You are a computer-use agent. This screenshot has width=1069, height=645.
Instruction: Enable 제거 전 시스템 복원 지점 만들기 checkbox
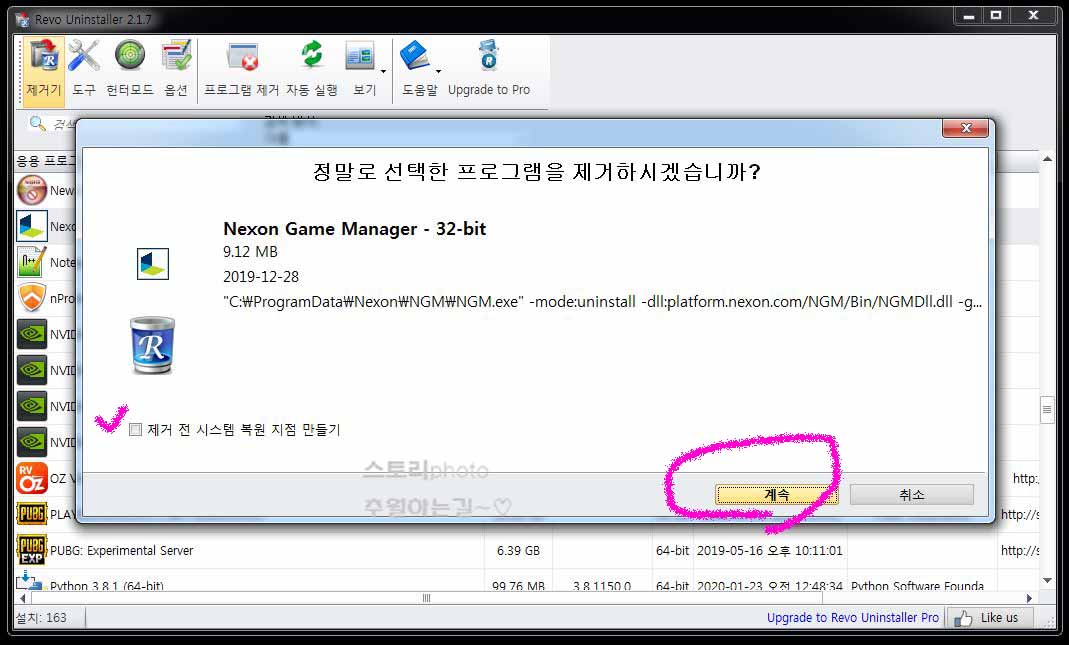136,430
